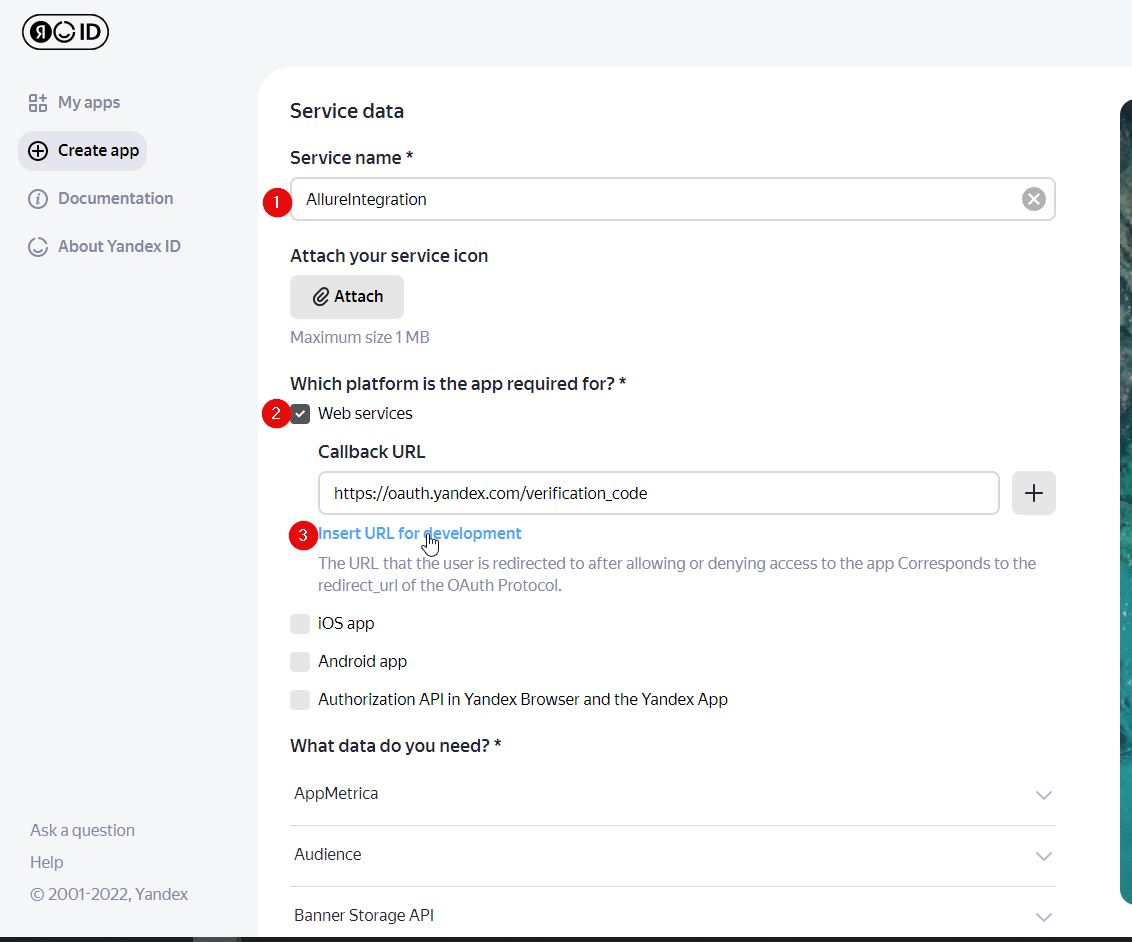Select the Create app plus icon
The width and height of the screenshot is (1132, 942).
(x=38, y=150)
